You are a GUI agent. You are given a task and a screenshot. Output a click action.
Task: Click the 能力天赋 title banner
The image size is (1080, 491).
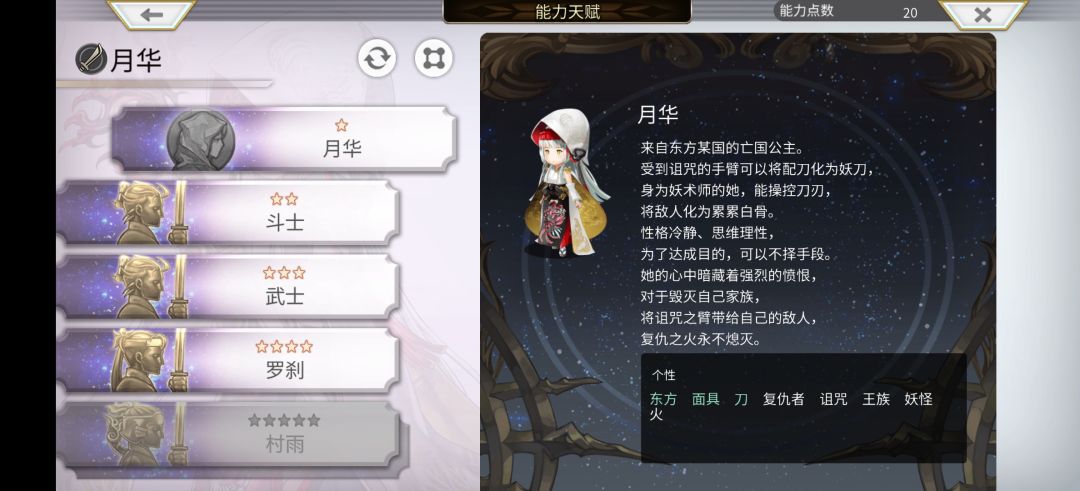click(567, 12)
